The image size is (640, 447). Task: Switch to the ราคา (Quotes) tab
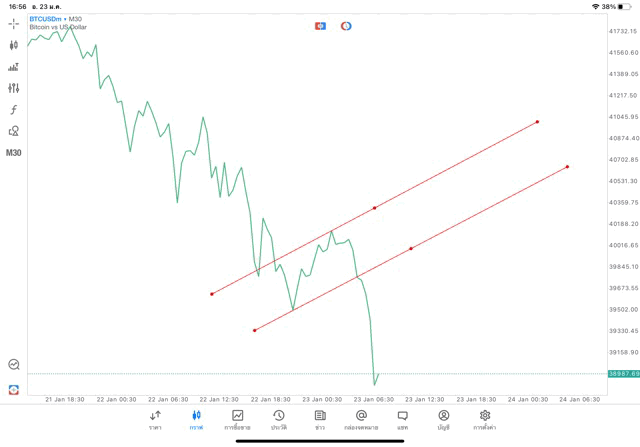coord(155,419)
